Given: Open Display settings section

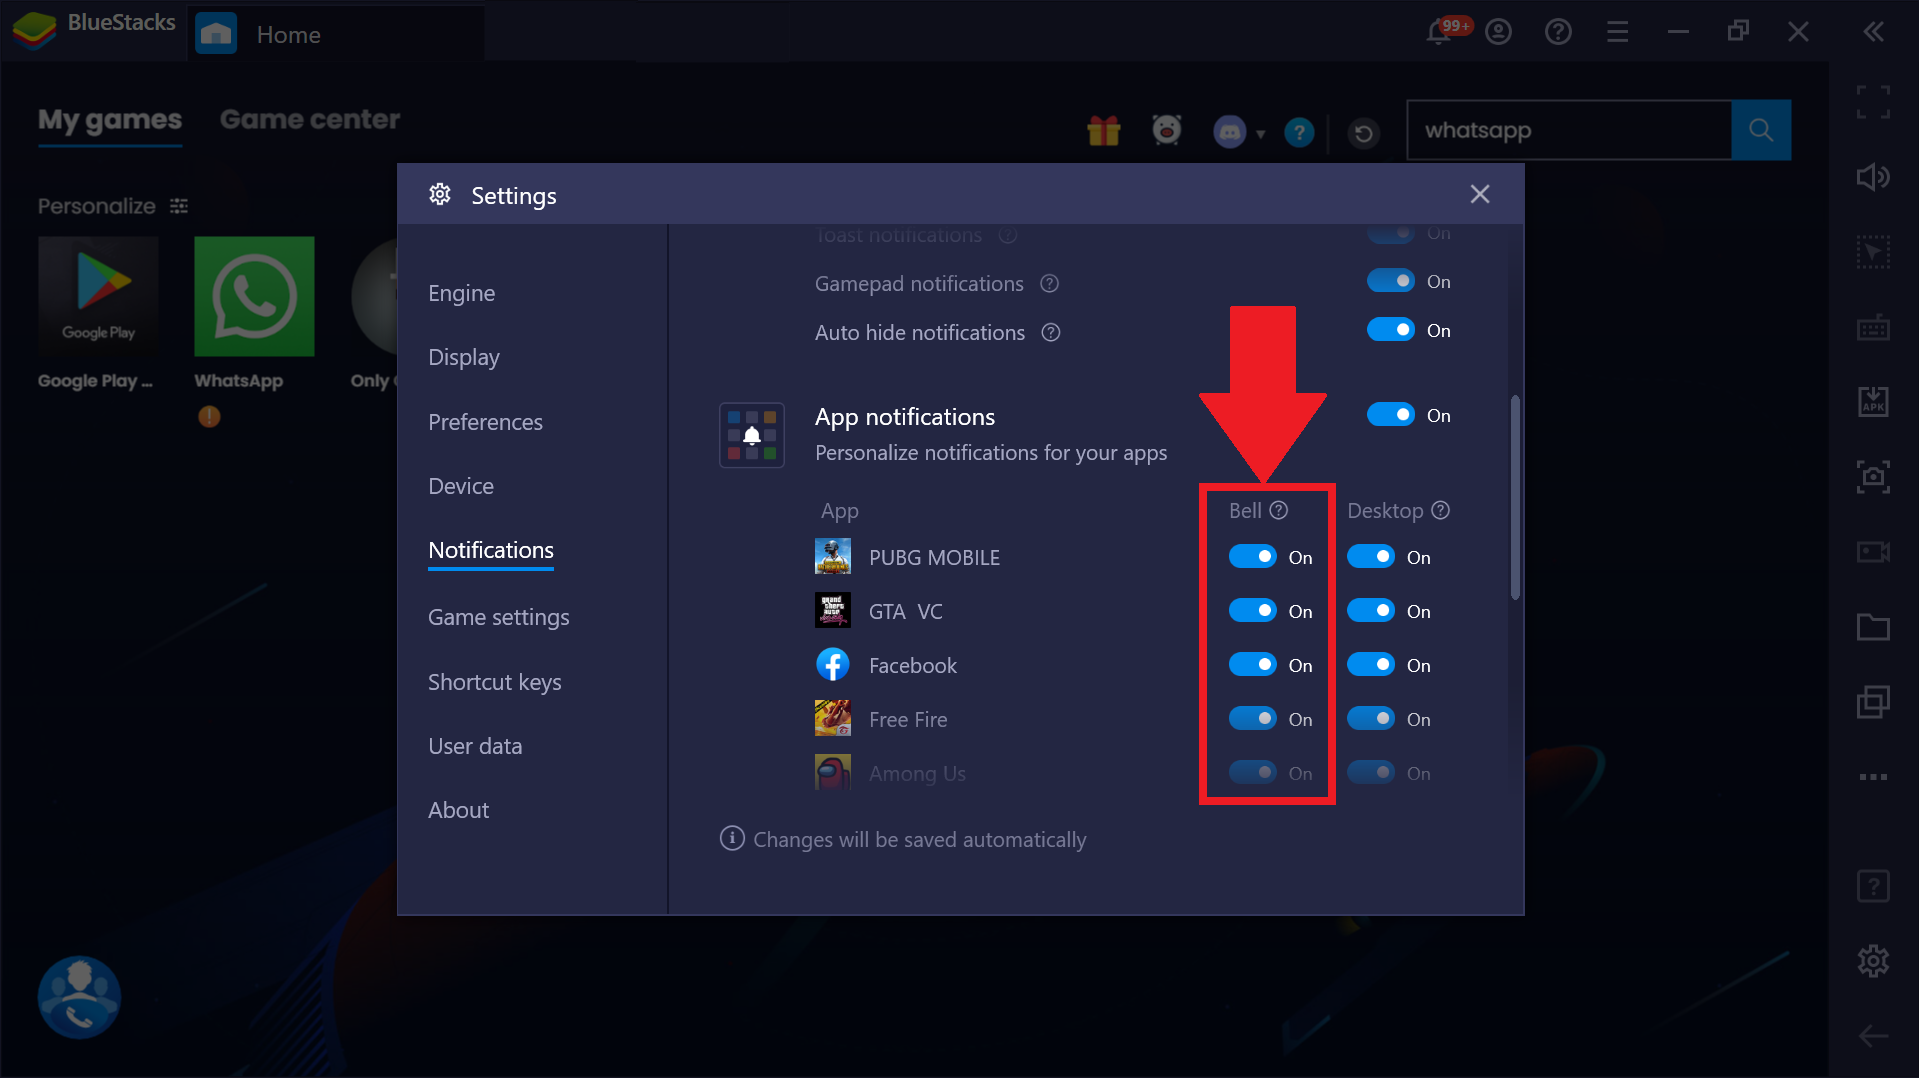Looking at the screenshot, I should [464, 357].
